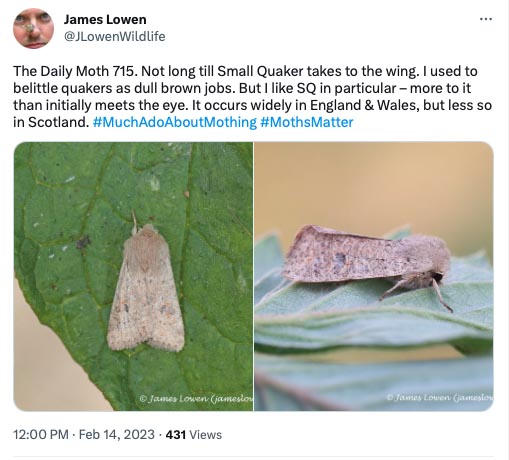Click the moth's wings in the left photo
The width and height of the screenshot is (509, 460).
(147, 307)
